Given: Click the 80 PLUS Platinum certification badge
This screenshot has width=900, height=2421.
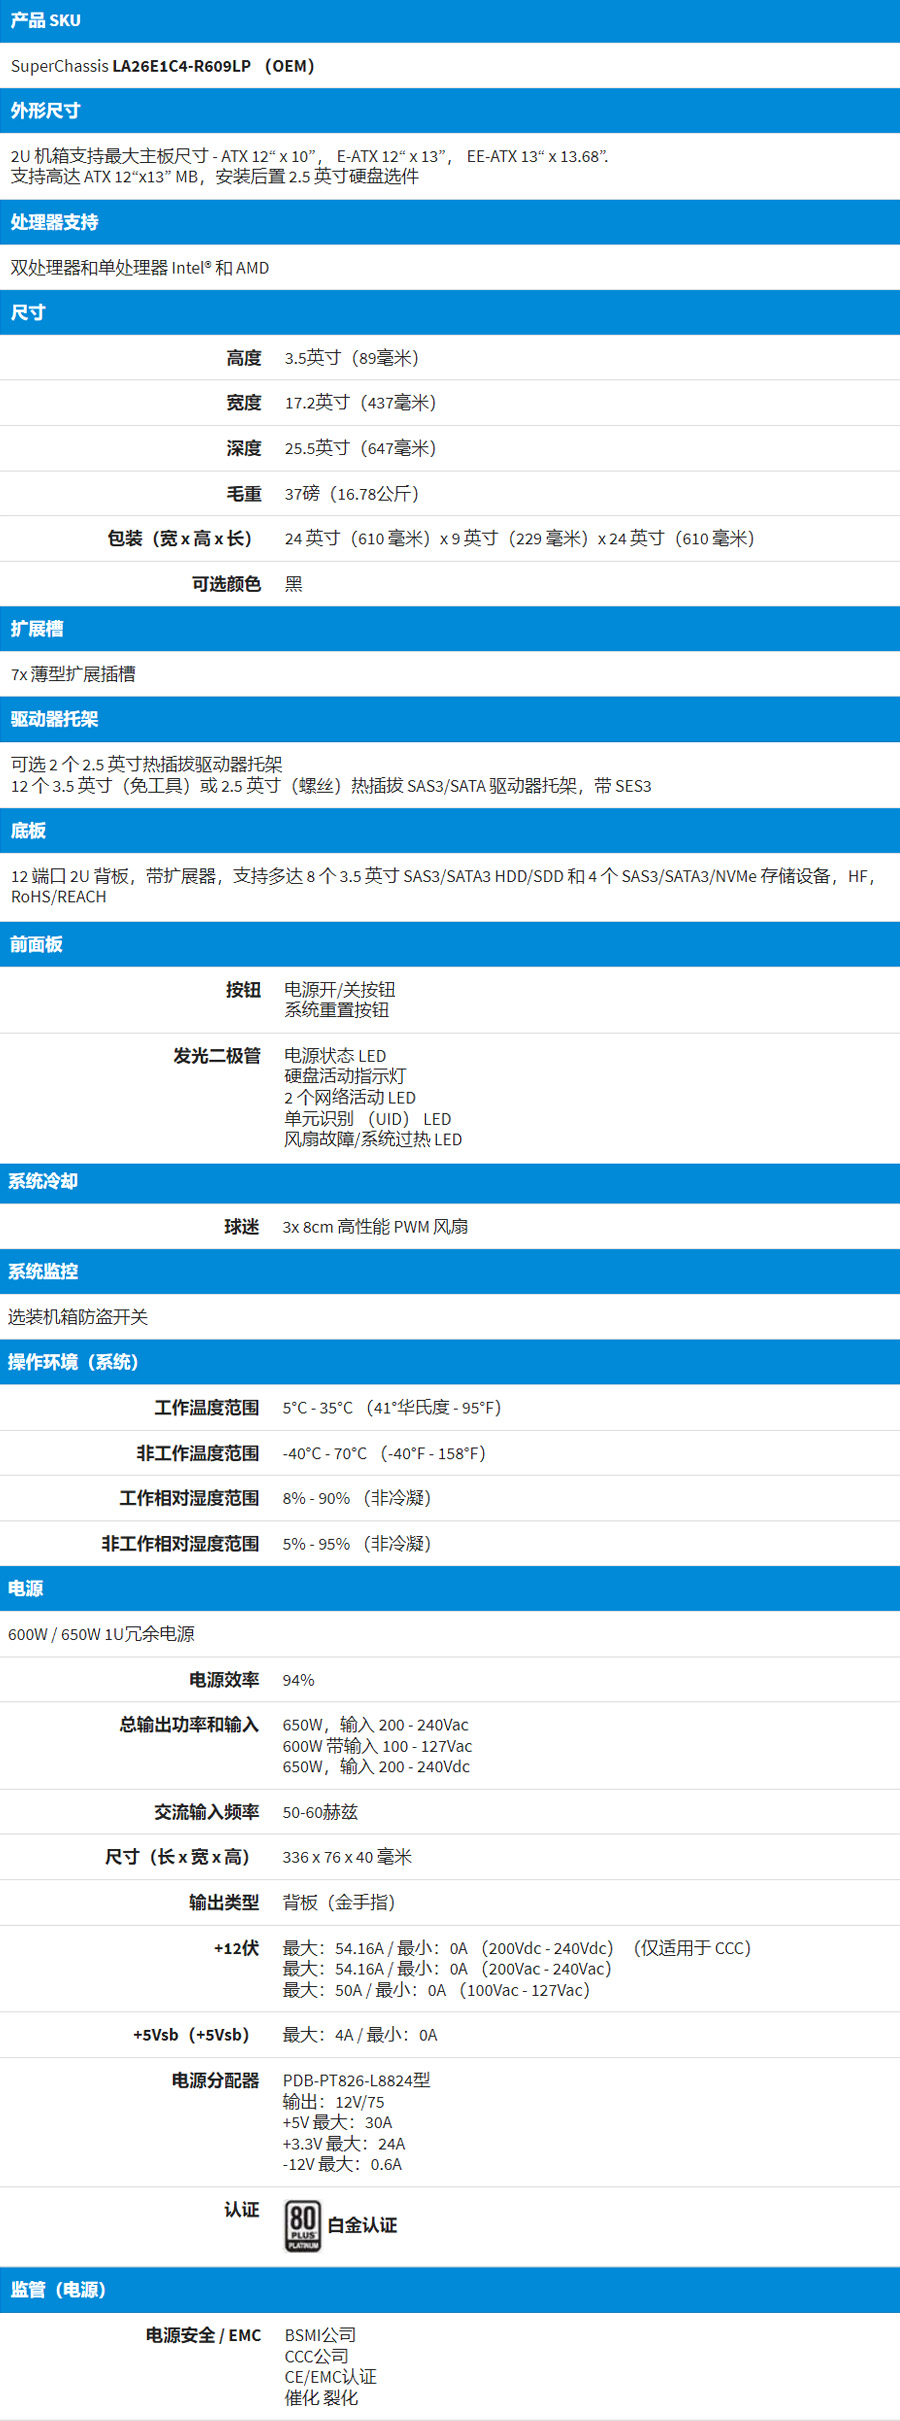Looking at the screenshot, I should [x=302, y=2225].
